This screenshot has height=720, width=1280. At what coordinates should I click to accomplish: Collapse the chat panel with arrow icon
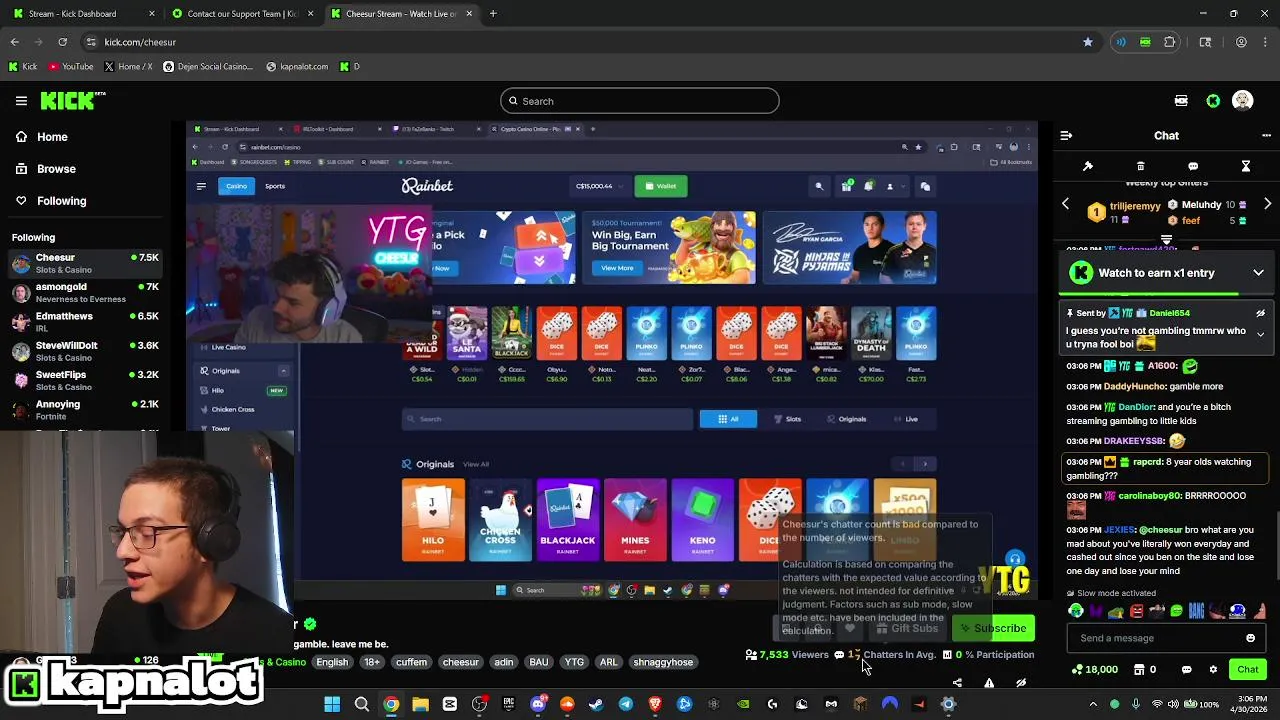click(1066, 135)
